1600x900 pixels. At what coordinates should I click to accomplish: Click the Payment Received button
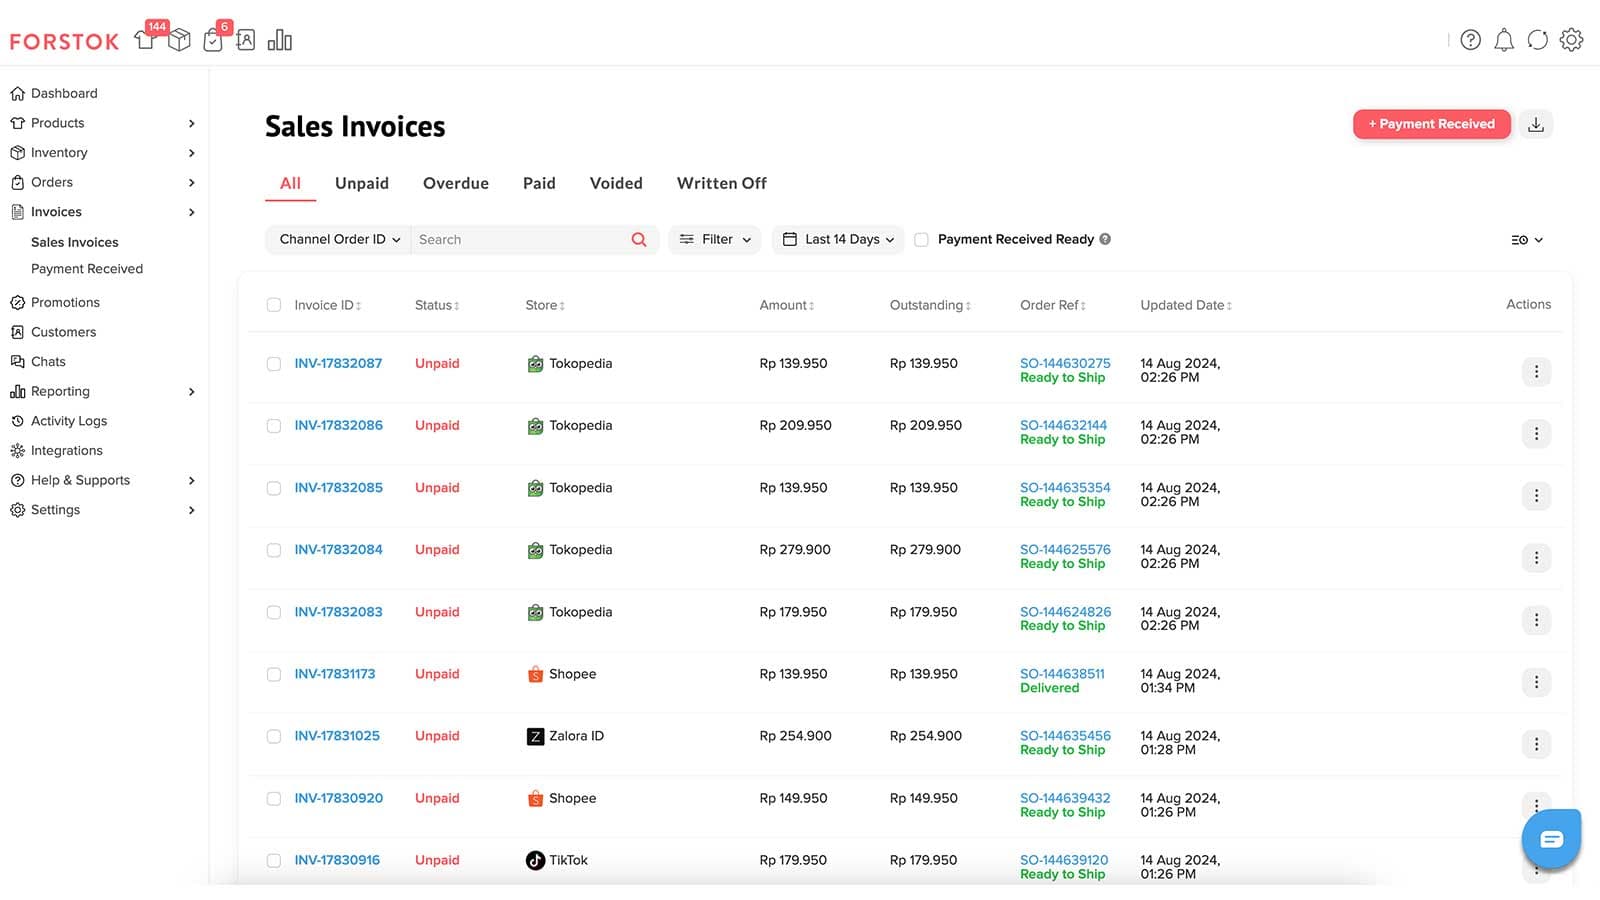(1431, 124)
